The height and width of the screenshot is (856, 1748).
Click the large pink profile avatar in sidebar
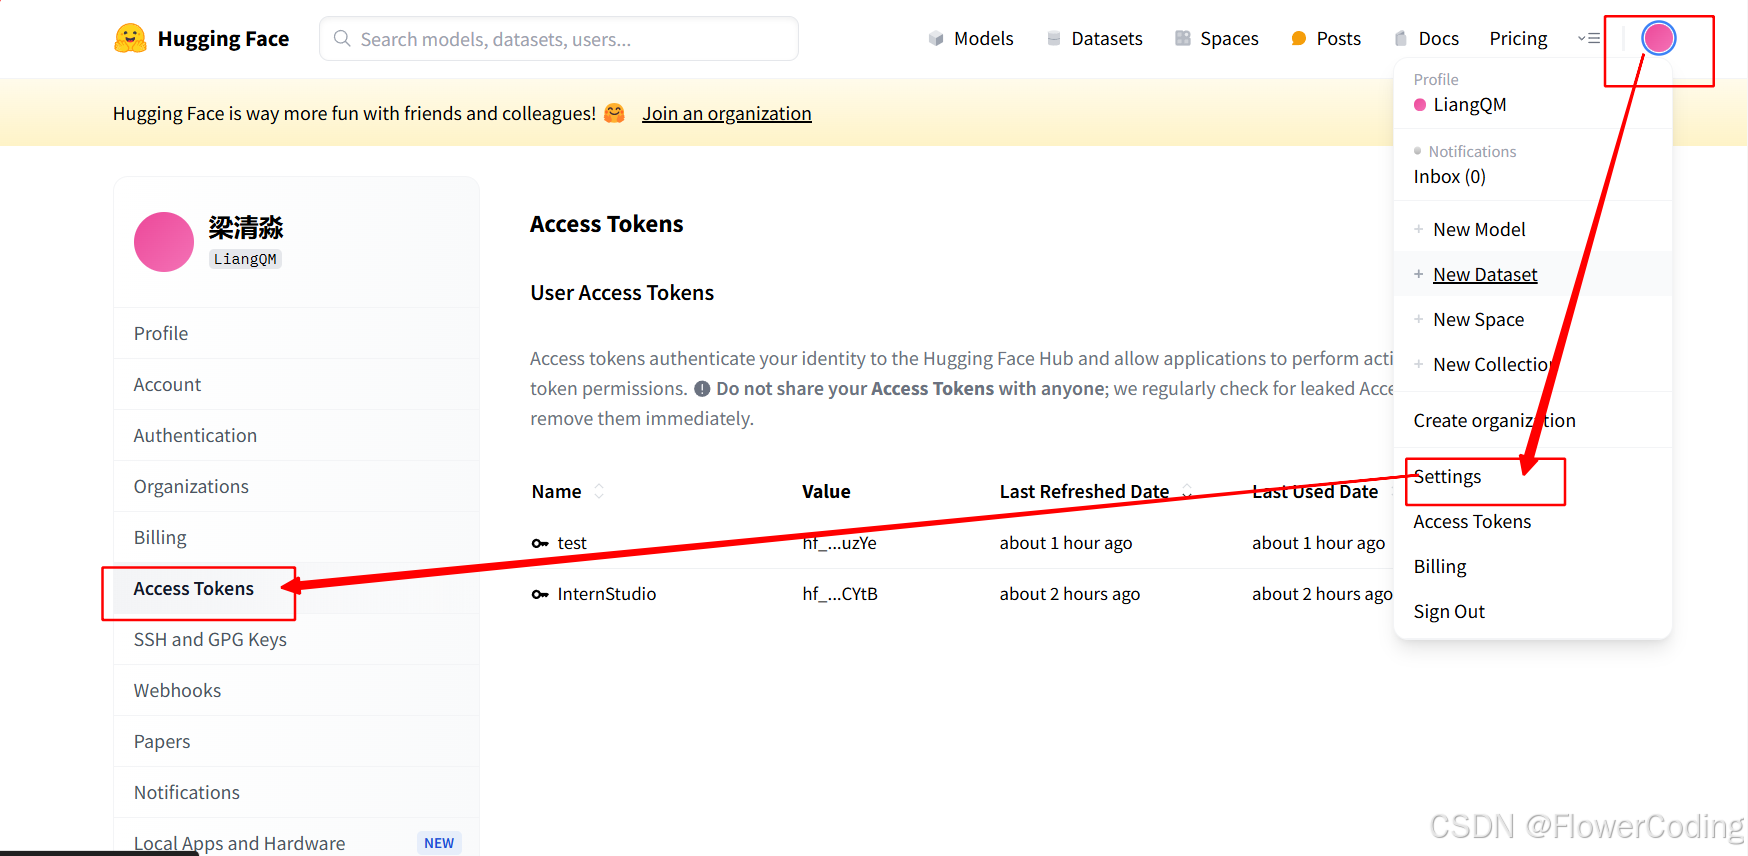point(164,242)
